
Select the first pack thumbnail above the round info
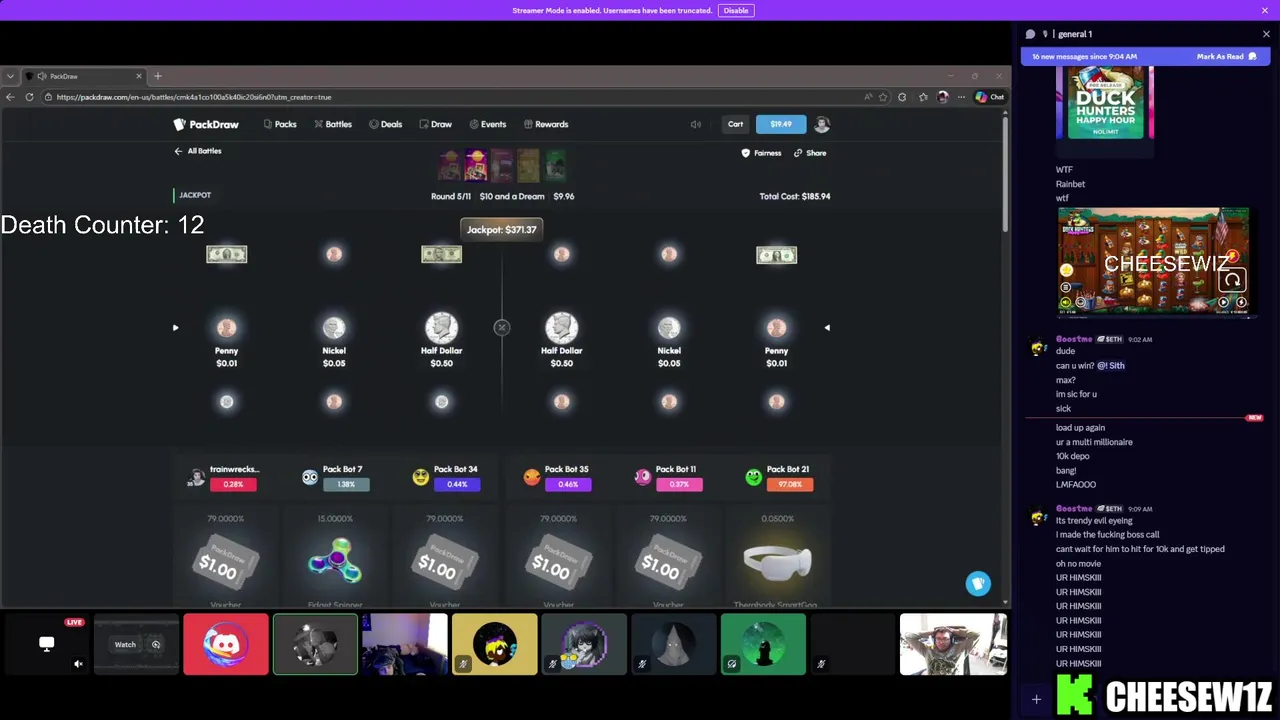tap(449, 164)
